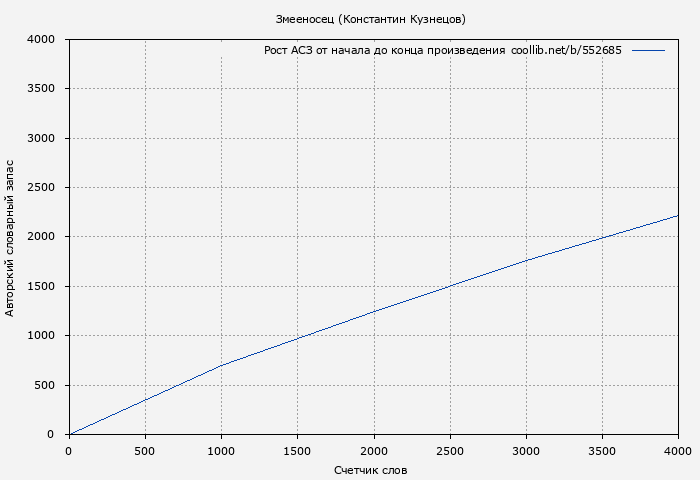This screenshot has width=700, height=480.
Task: Click the horizontal axis label 'Счетчик слов'
Action: (x=370, y=470)
